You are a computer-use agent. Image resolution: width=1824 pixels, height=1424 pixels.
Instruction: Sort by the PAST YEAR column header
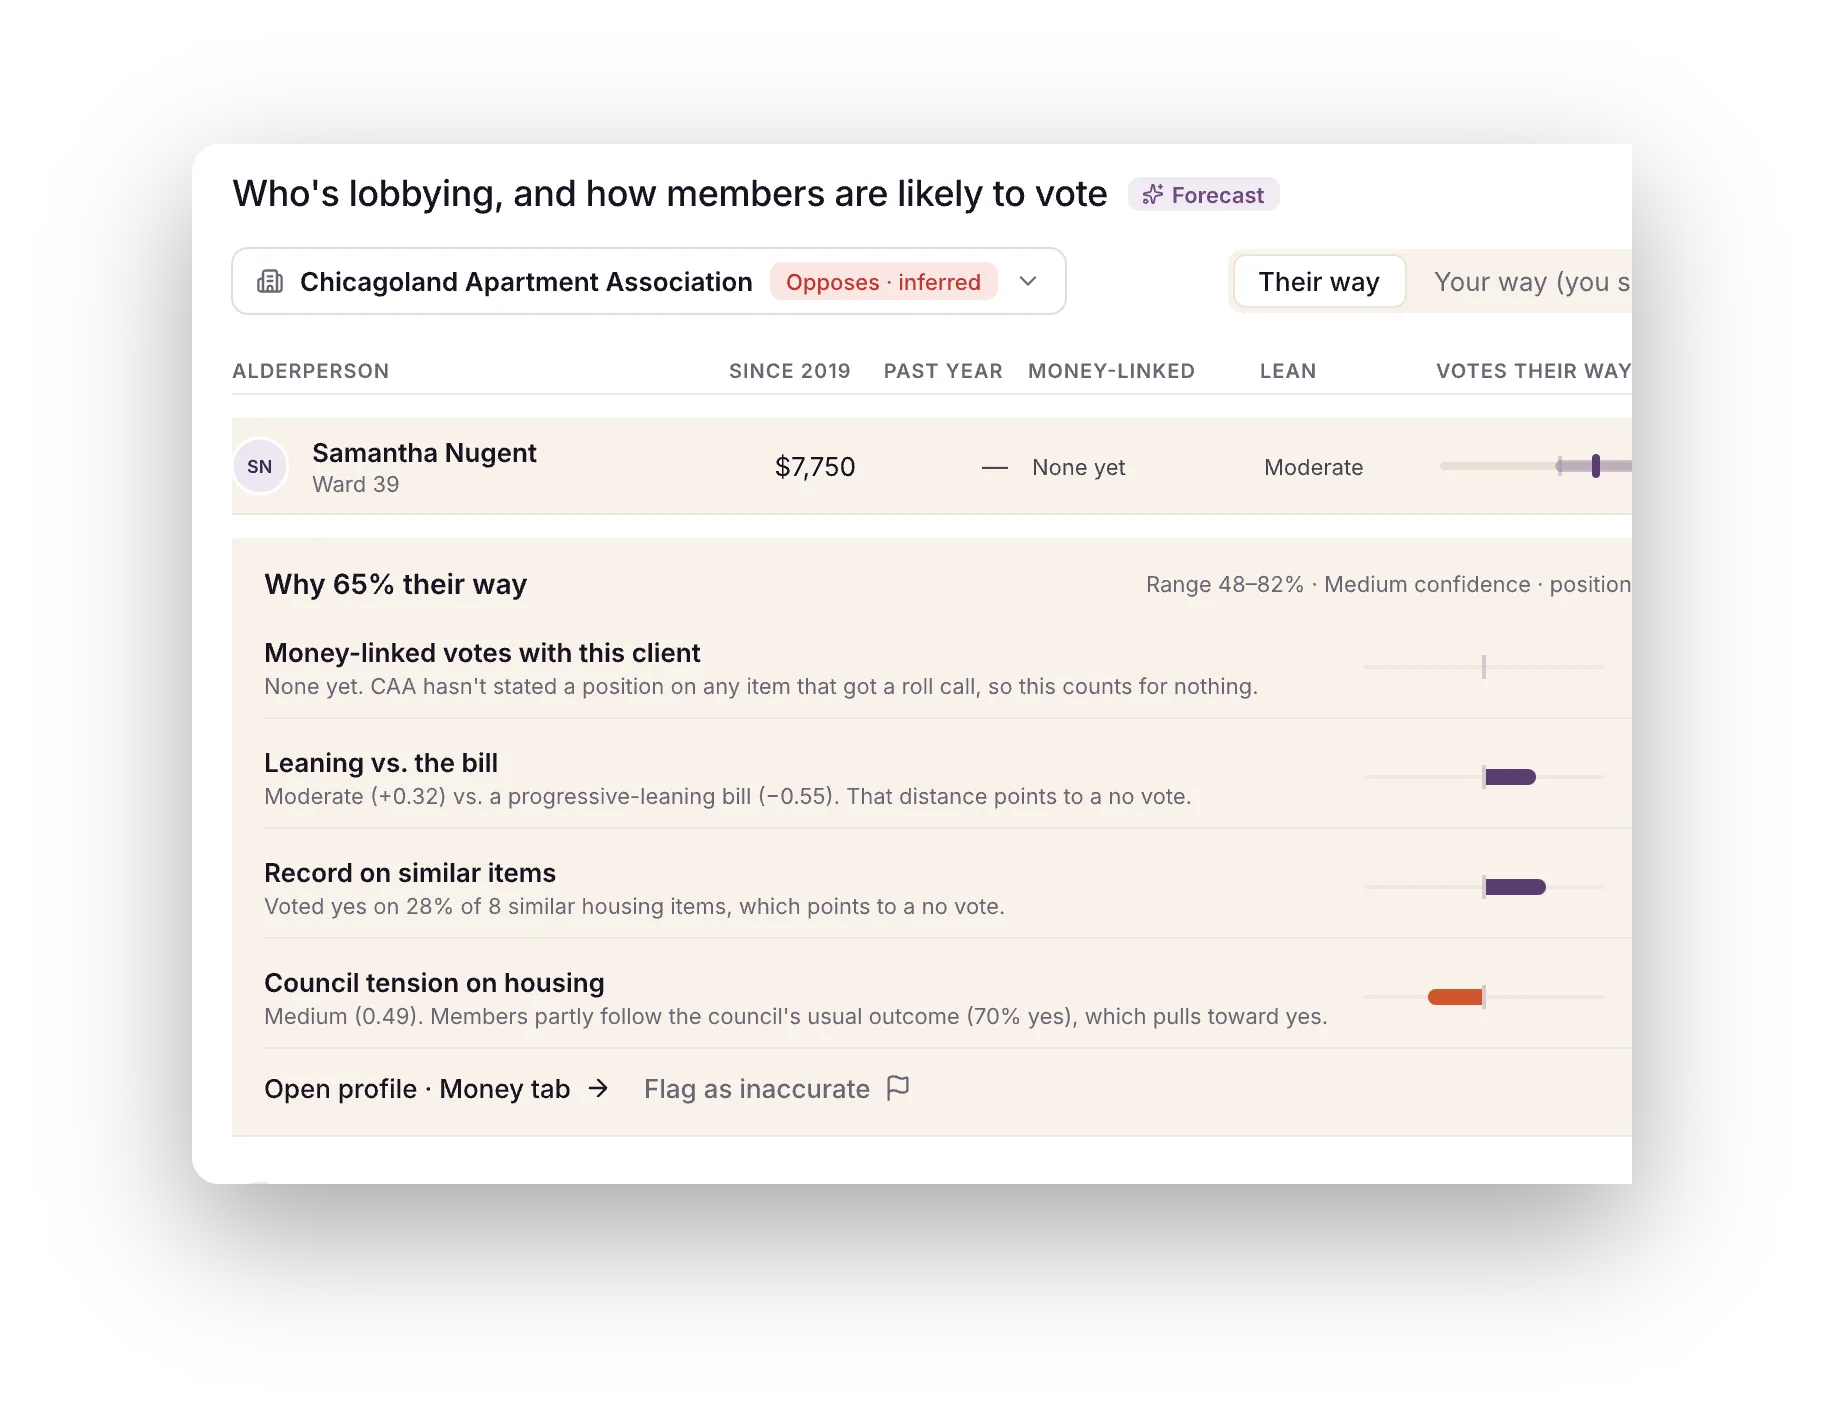tap(943, 371)
